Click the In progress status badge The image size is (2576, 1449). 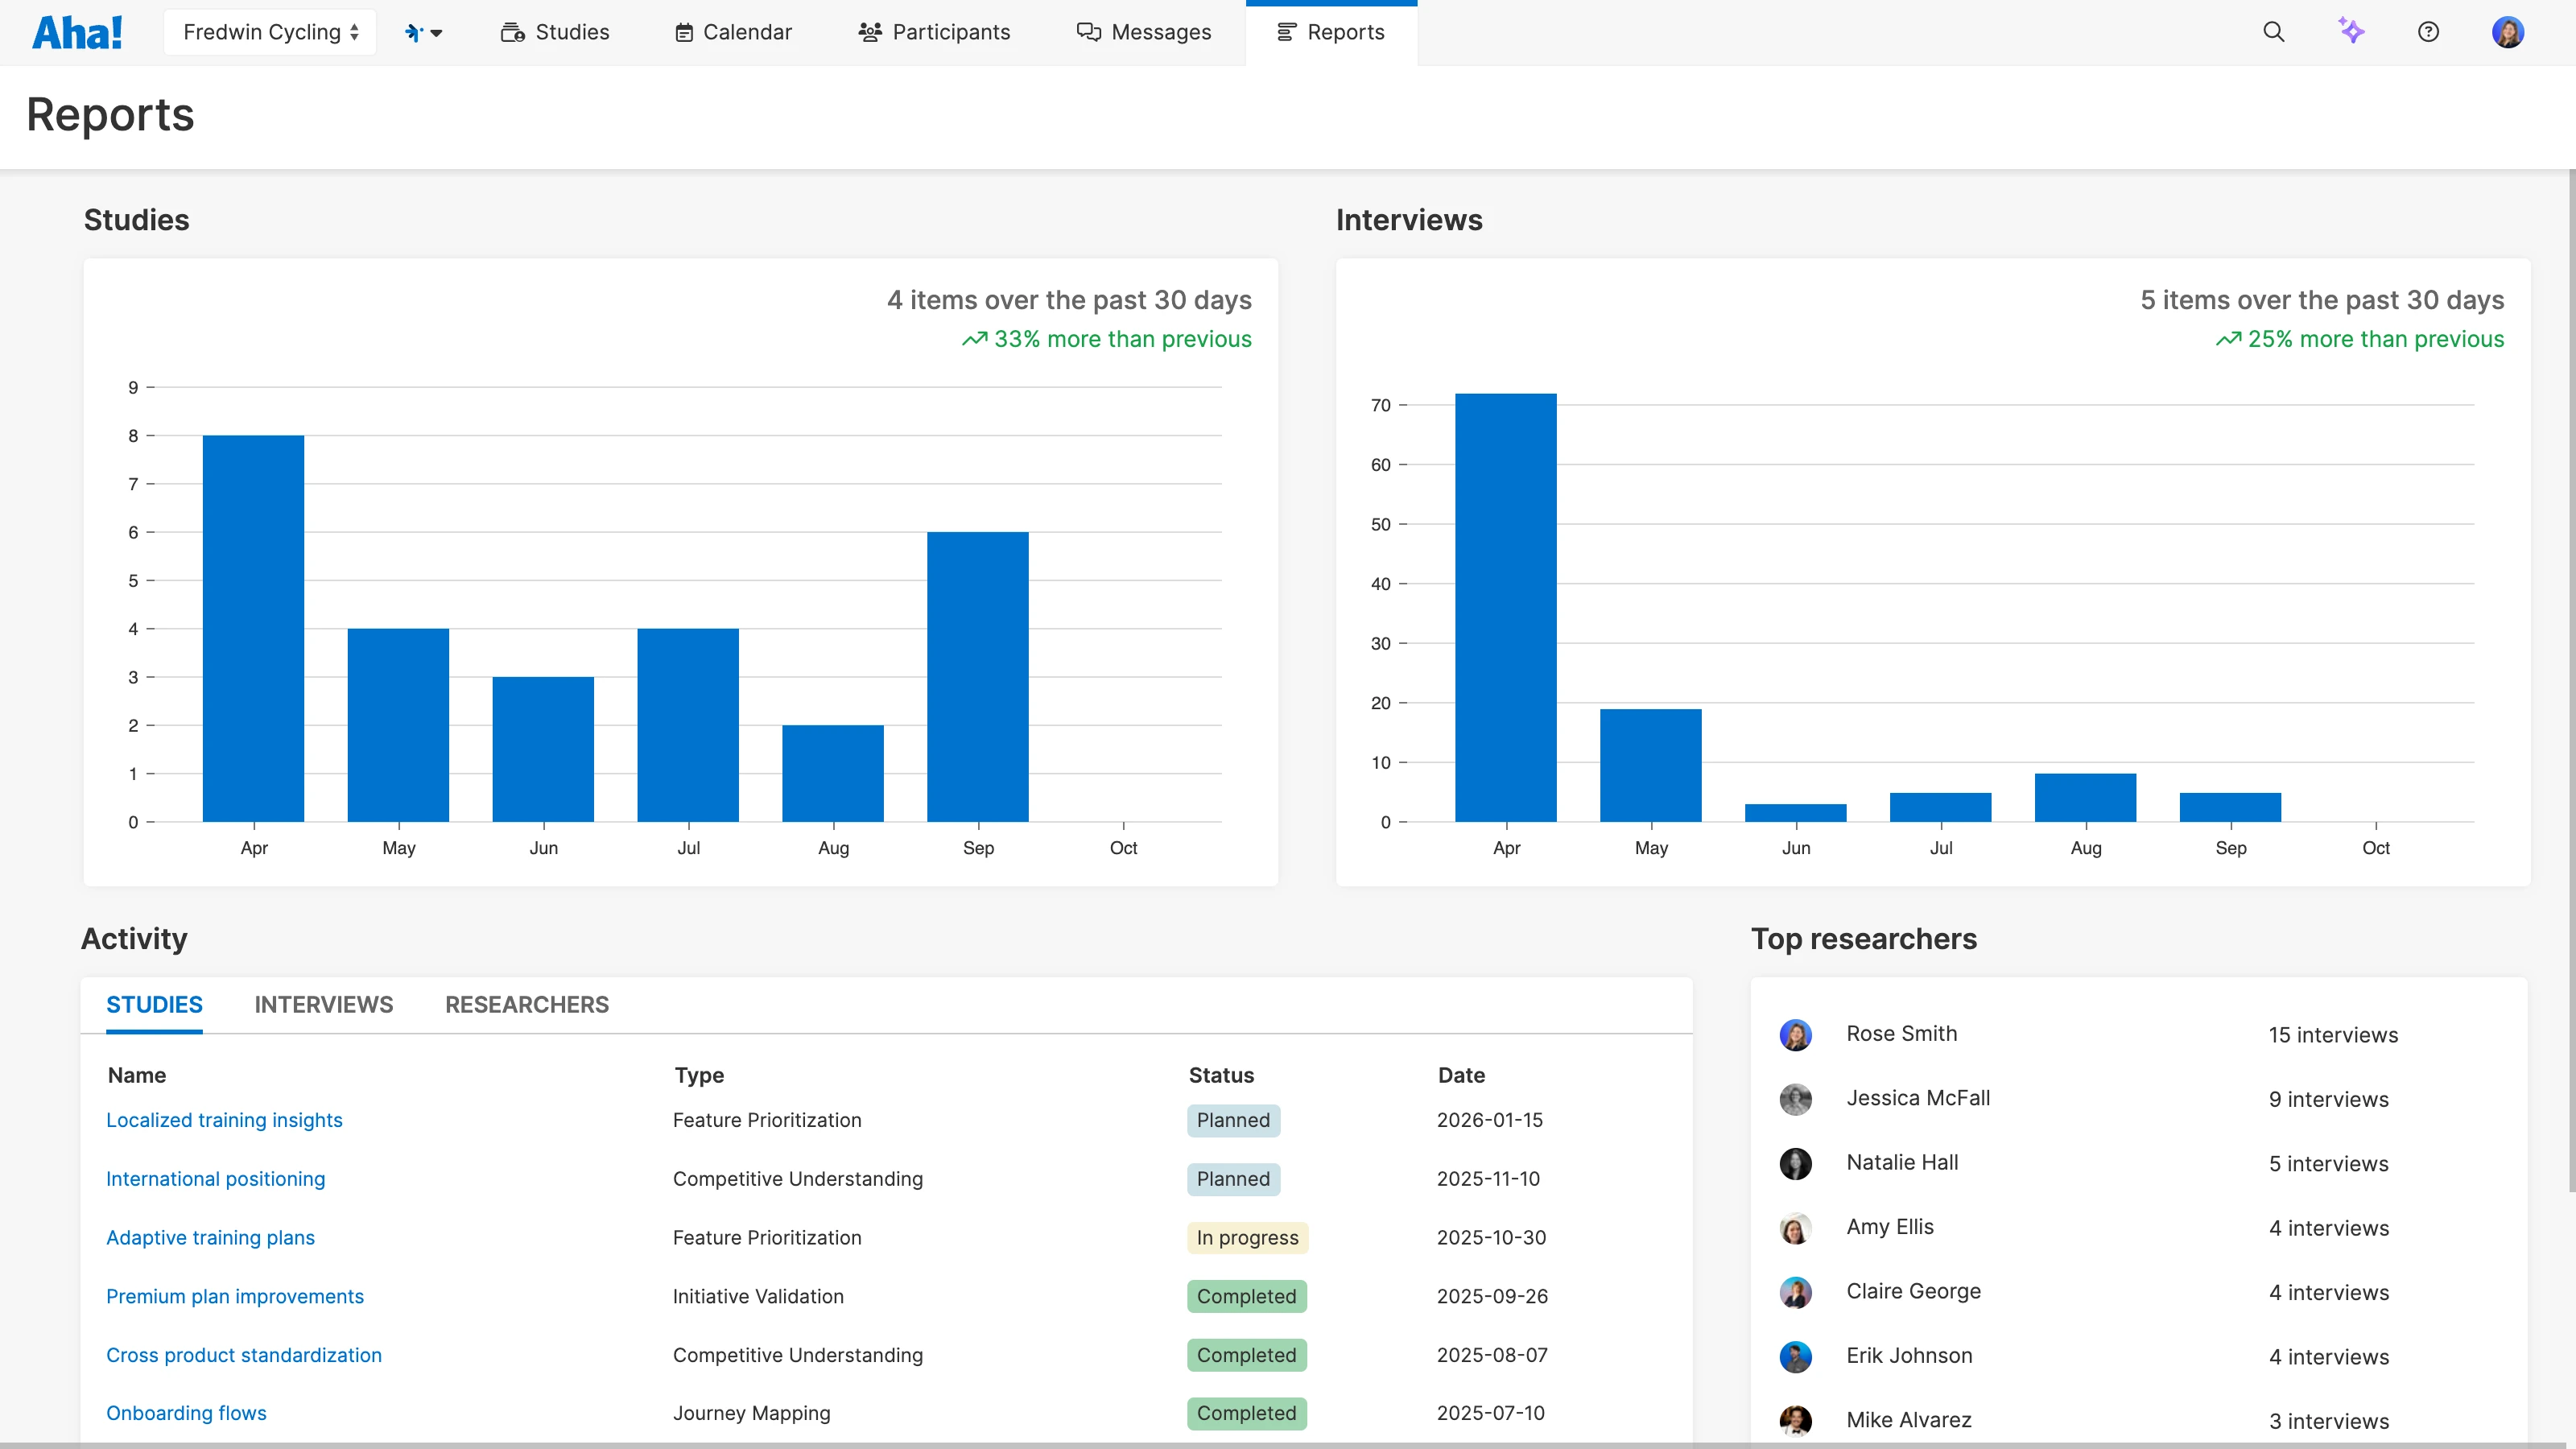pyautogui.click(x=1246, y=1237)
